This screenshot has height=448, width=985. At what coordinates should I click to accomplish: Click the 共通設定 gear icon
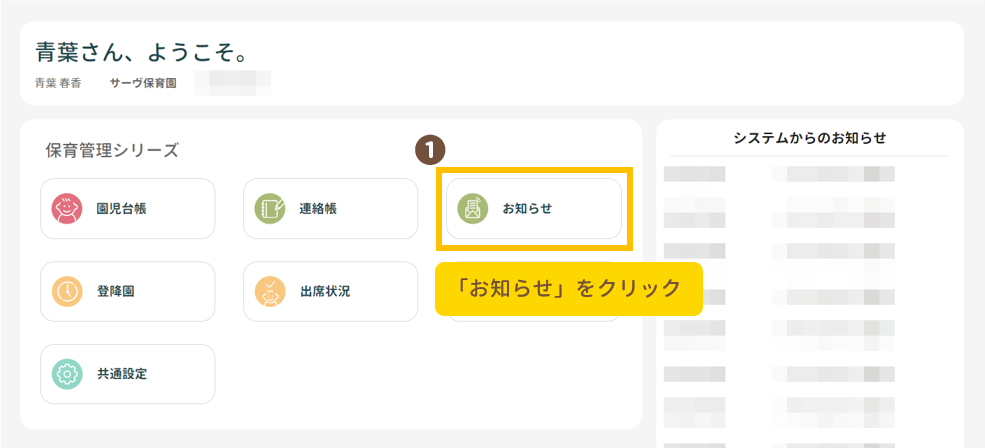click(x=67, y=374)
